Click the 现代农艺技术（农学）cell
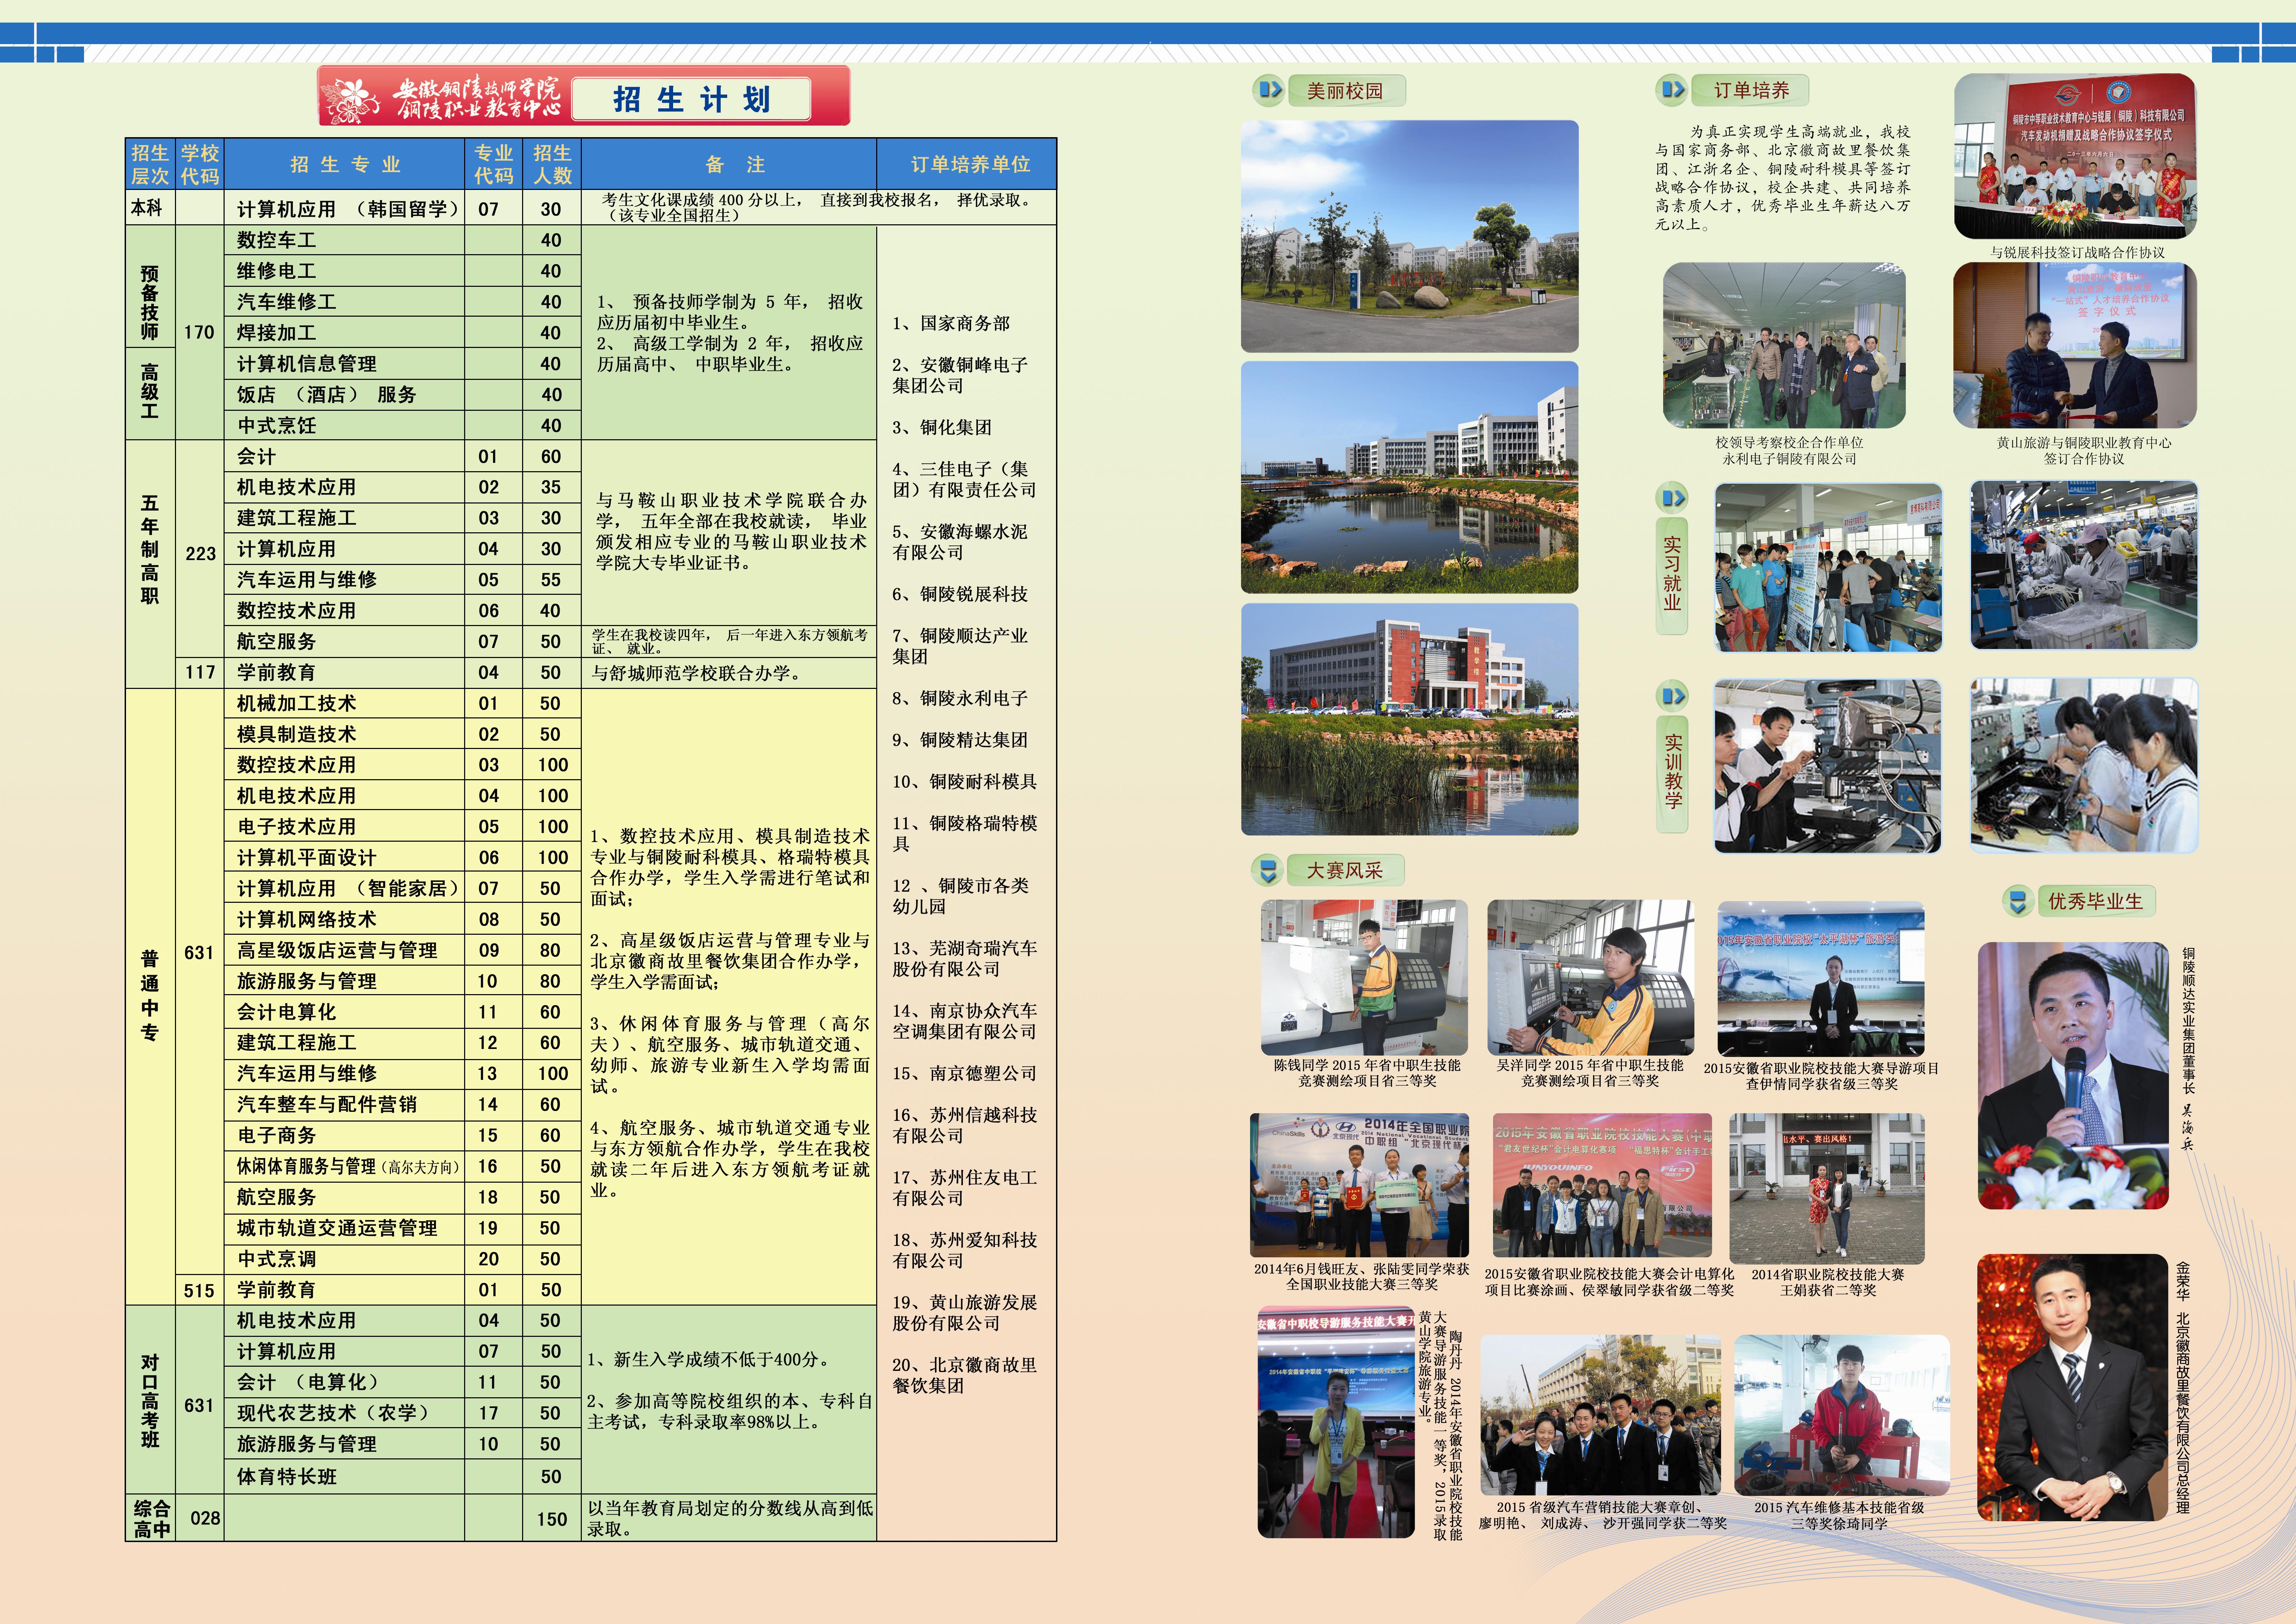 pyautogui.click(x=345, y=1413)
